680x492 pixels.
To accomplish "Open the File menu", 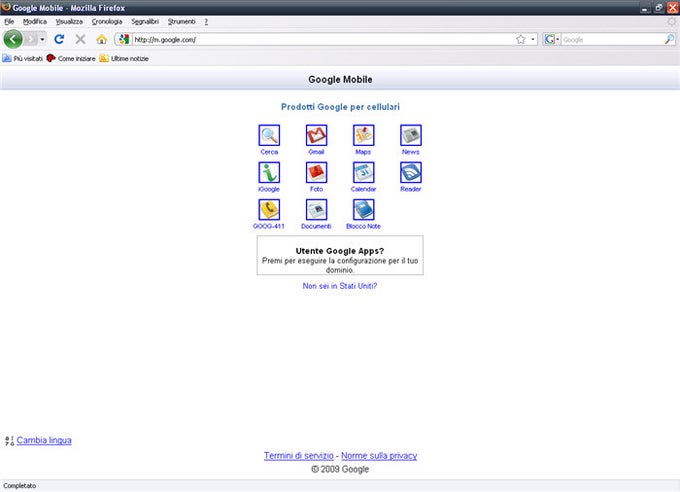I will [x=9, y=22].
